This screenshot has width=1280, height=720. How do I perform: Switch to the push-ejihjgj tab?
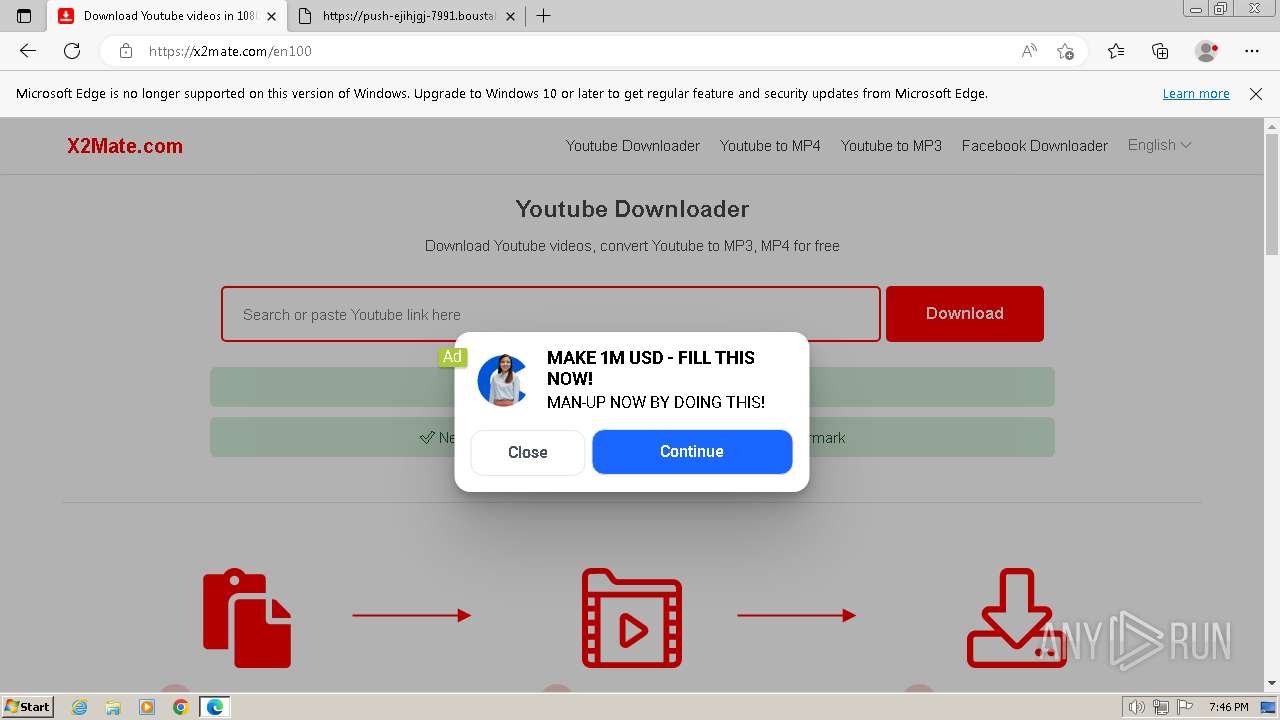pos(408,16)
